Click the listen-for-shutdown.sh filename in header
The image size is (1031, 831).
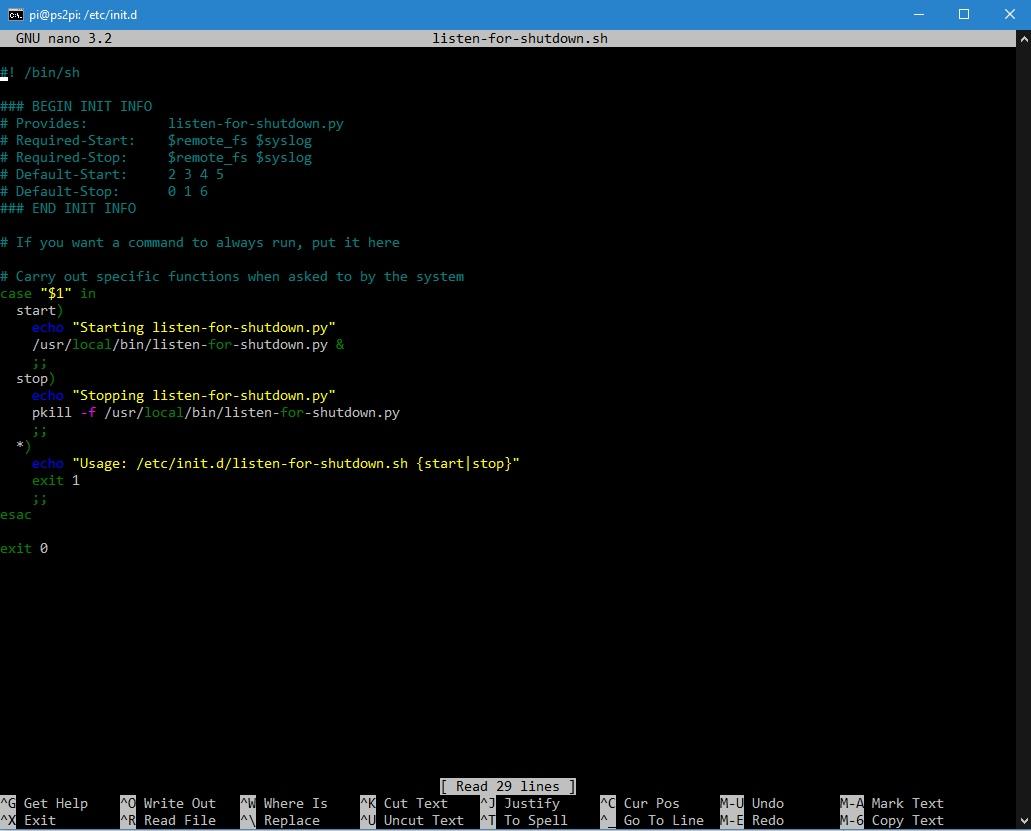[x=519, y=38]
